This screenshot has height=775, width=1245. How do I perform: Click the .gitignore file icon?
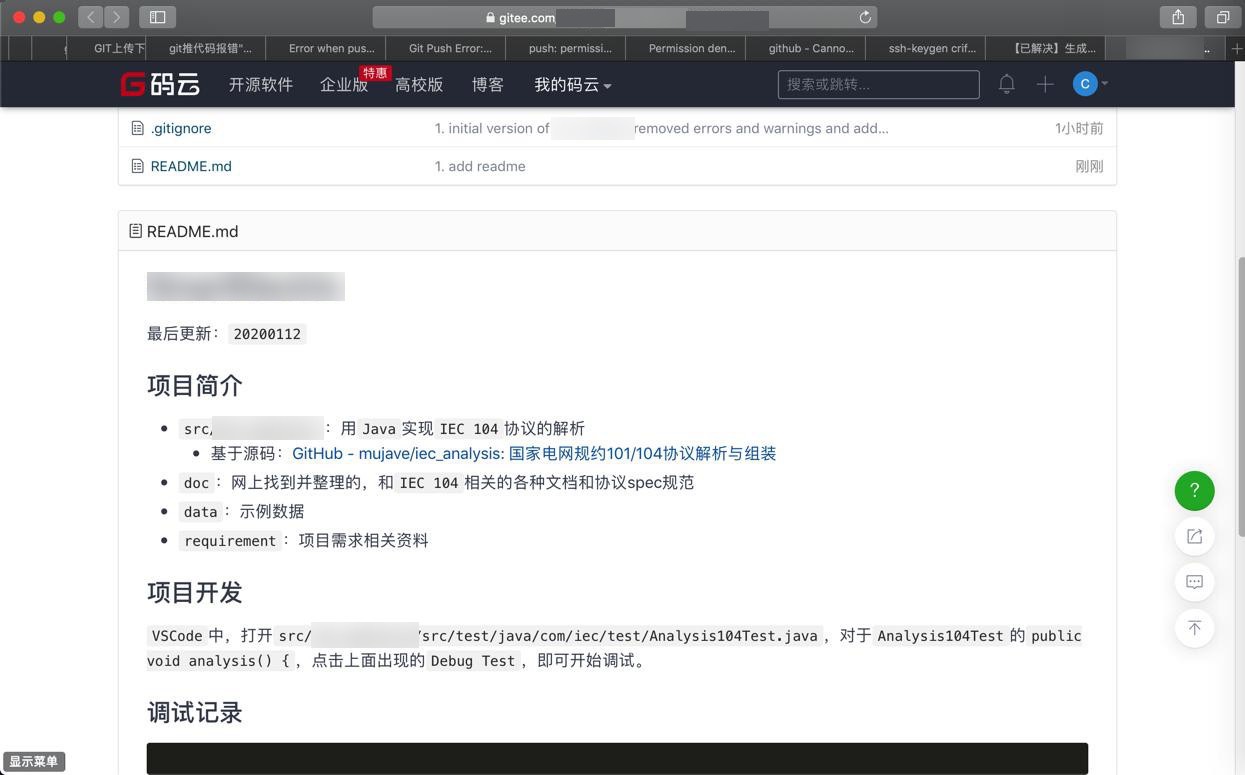137,128
